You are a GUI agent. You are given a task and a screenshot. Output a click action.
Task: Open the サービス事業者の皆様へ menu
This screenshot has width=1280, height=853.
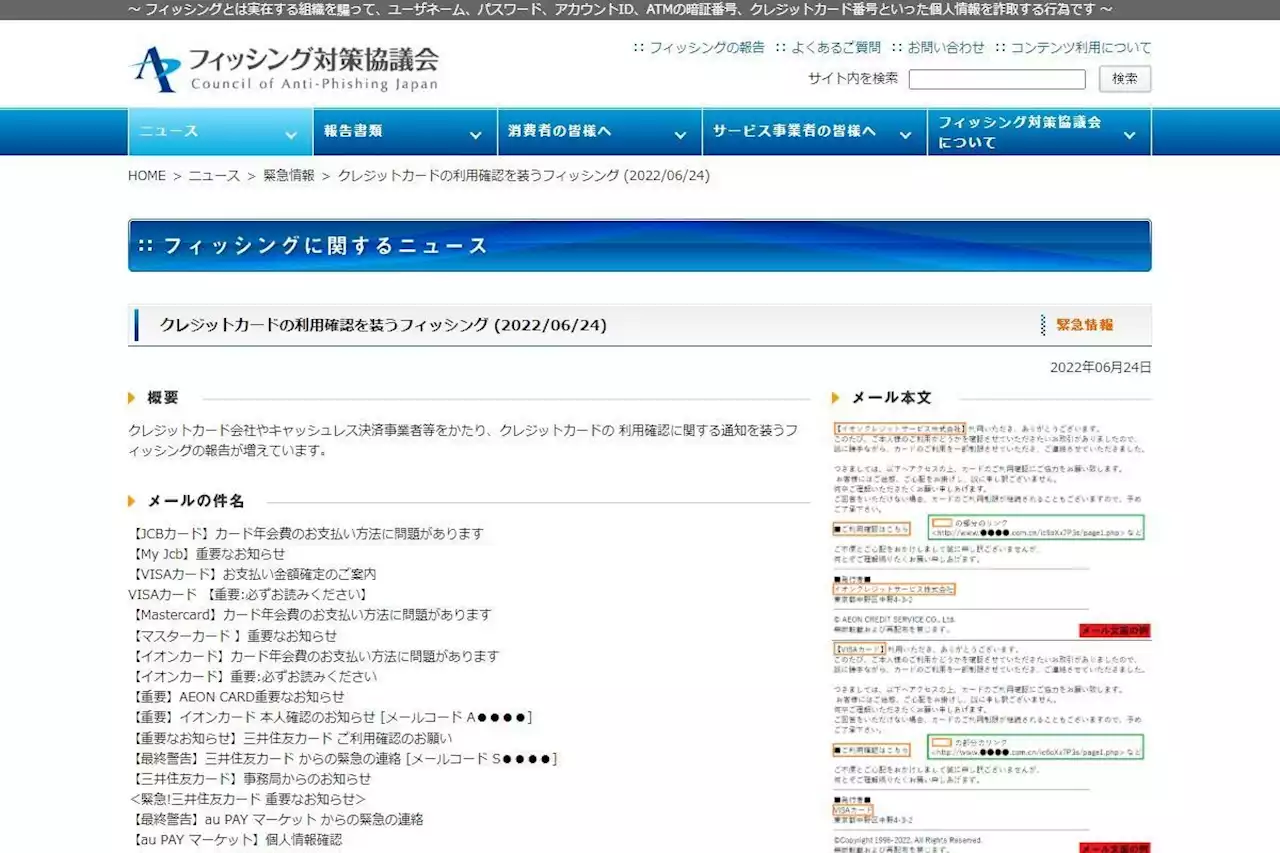coord(815,131)
